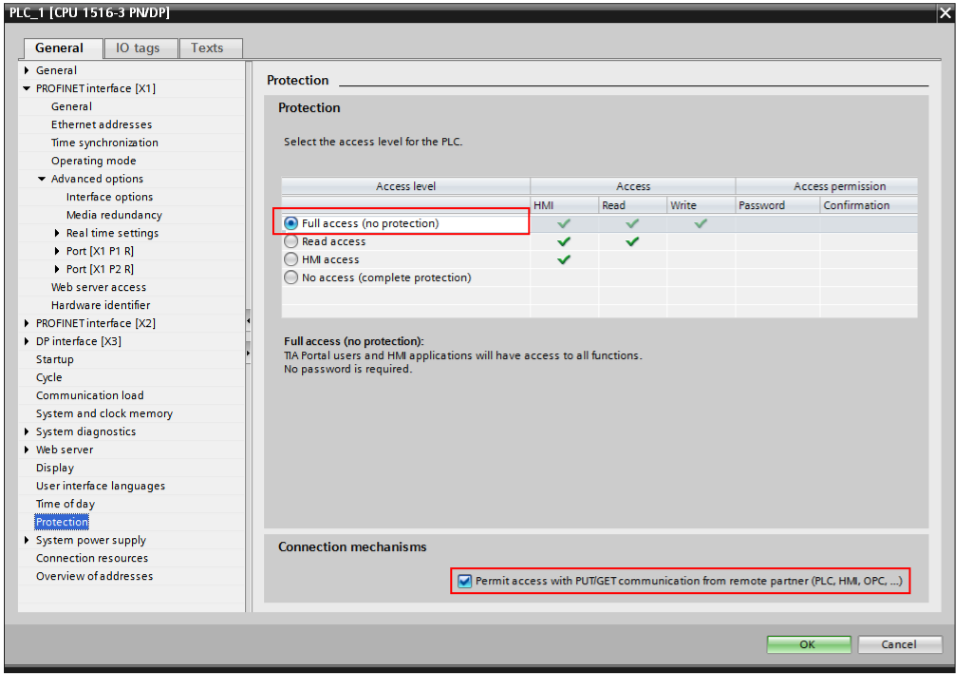Expand the PROFINET interface [X2] node

pos(26,323)
